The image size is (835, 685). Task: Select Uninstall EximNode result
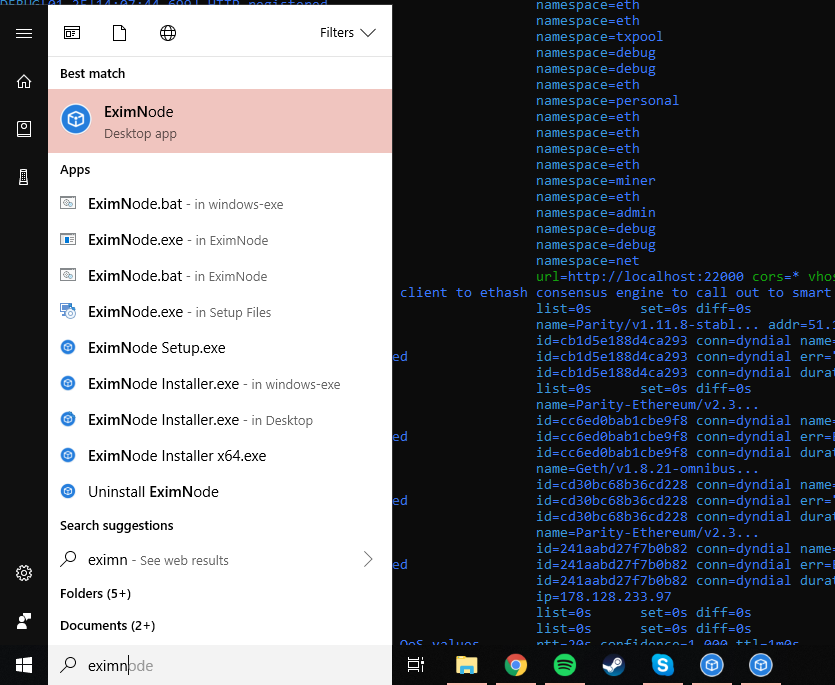(220, 492)
